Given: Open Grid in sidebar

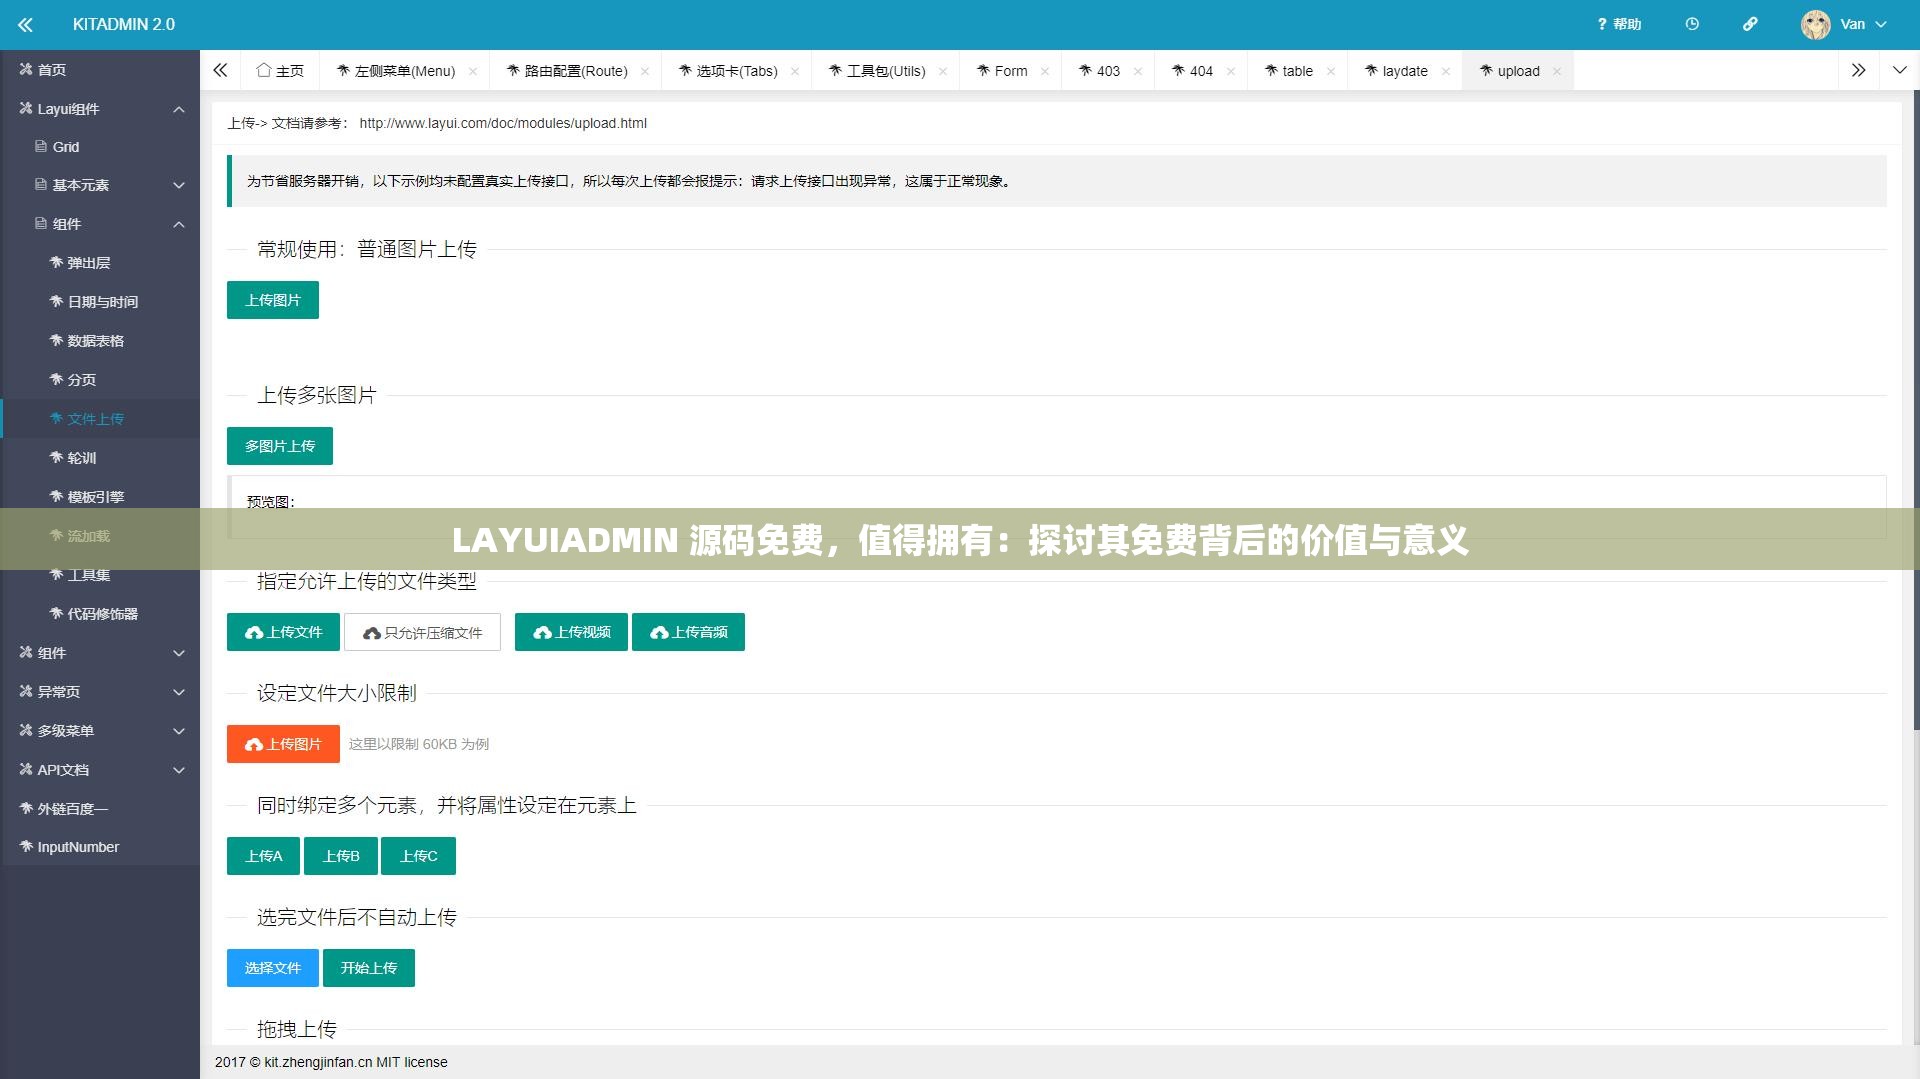Looking at the screenshot, I should [100, 147].
